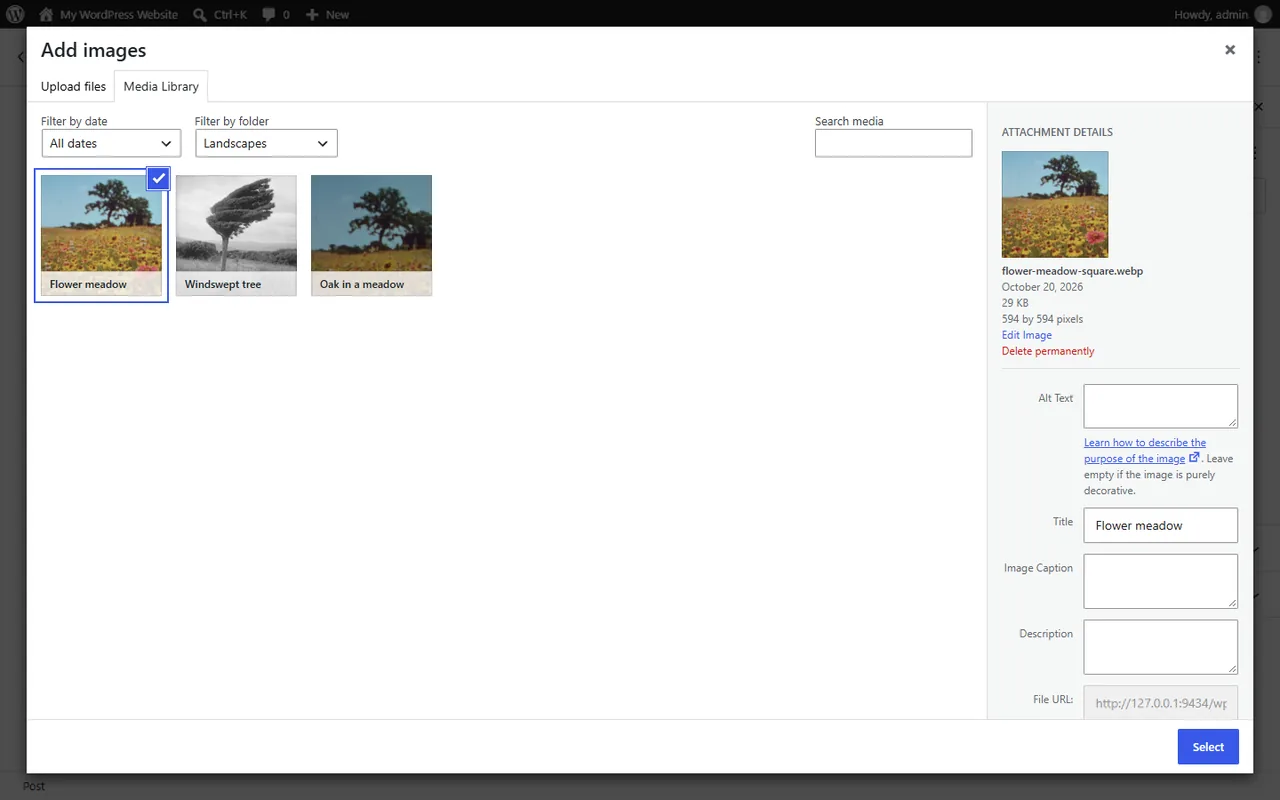Click Delete permanently
Screen dimensions: 1280x800
pyautogui.click(x=1048, y=351)
